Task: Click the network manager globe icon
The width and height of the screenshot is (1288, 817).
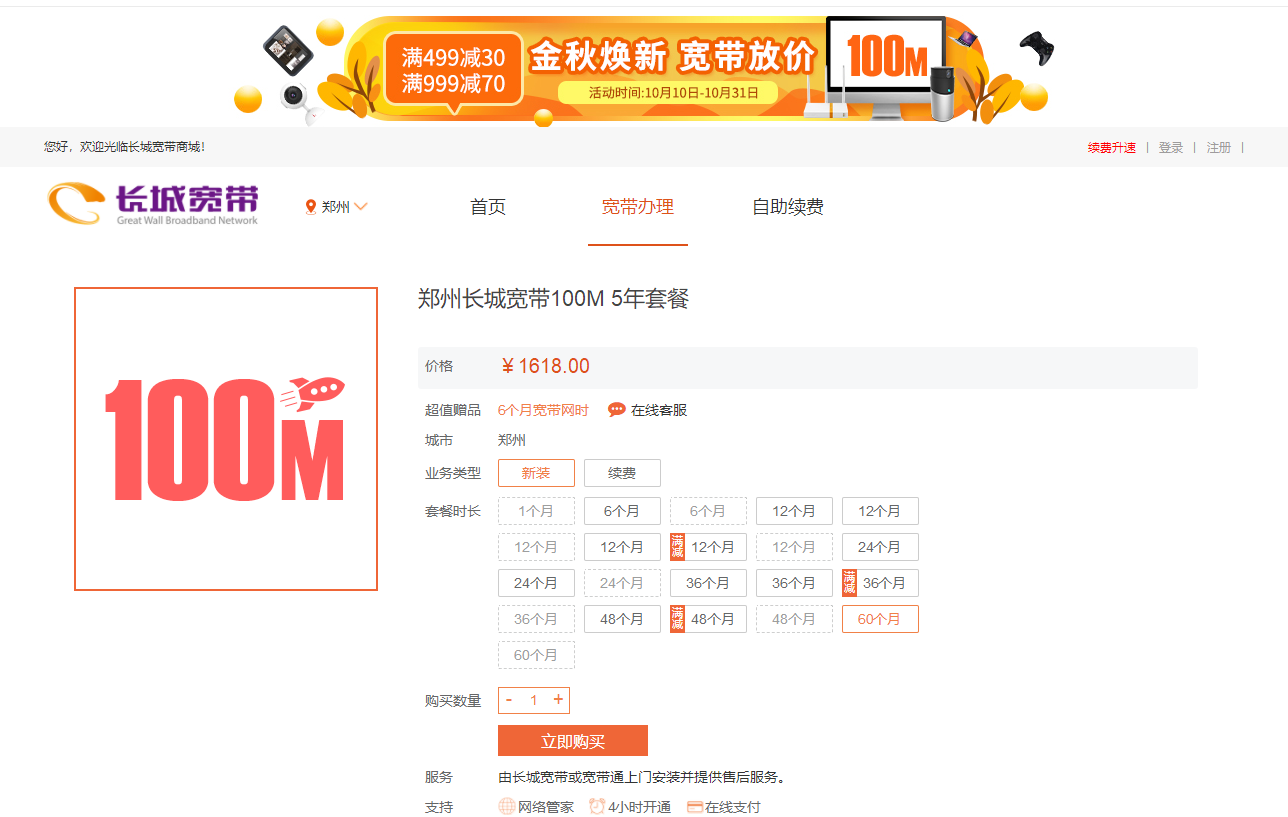Action: pos(507,807)
